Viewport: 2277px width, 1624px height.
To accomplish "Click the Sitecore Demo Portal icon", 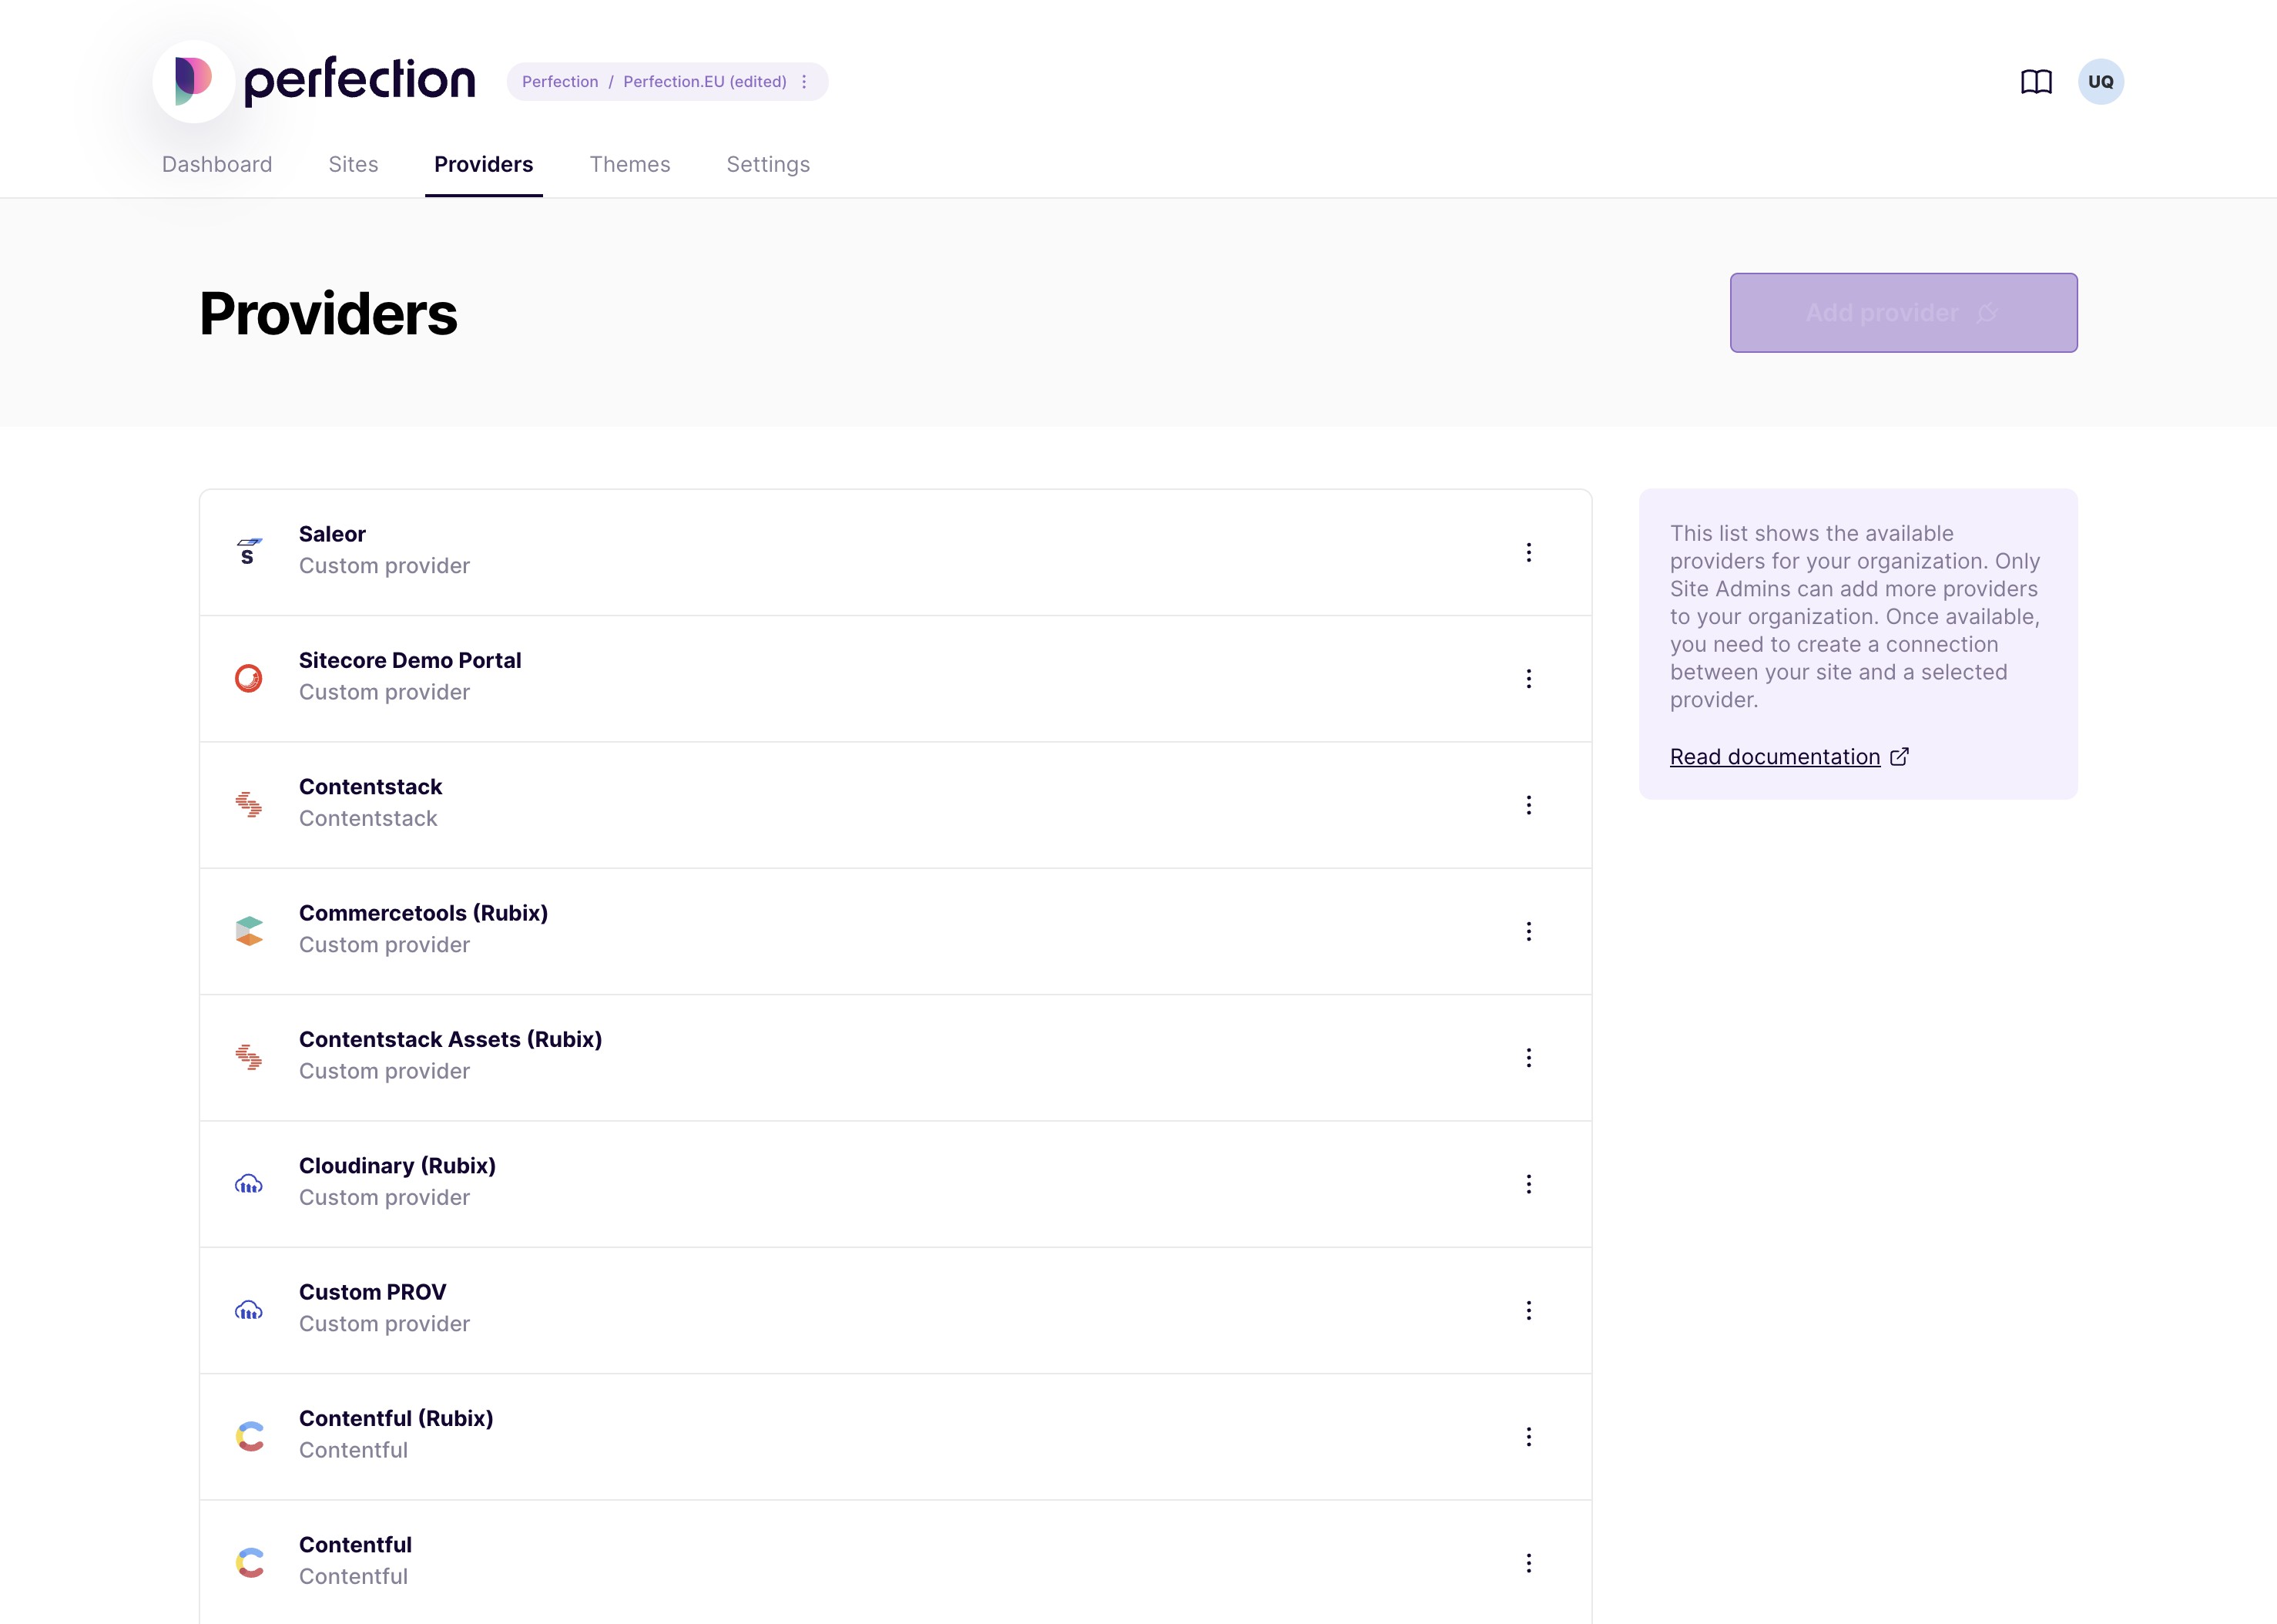I will click(x=249, y=678).
